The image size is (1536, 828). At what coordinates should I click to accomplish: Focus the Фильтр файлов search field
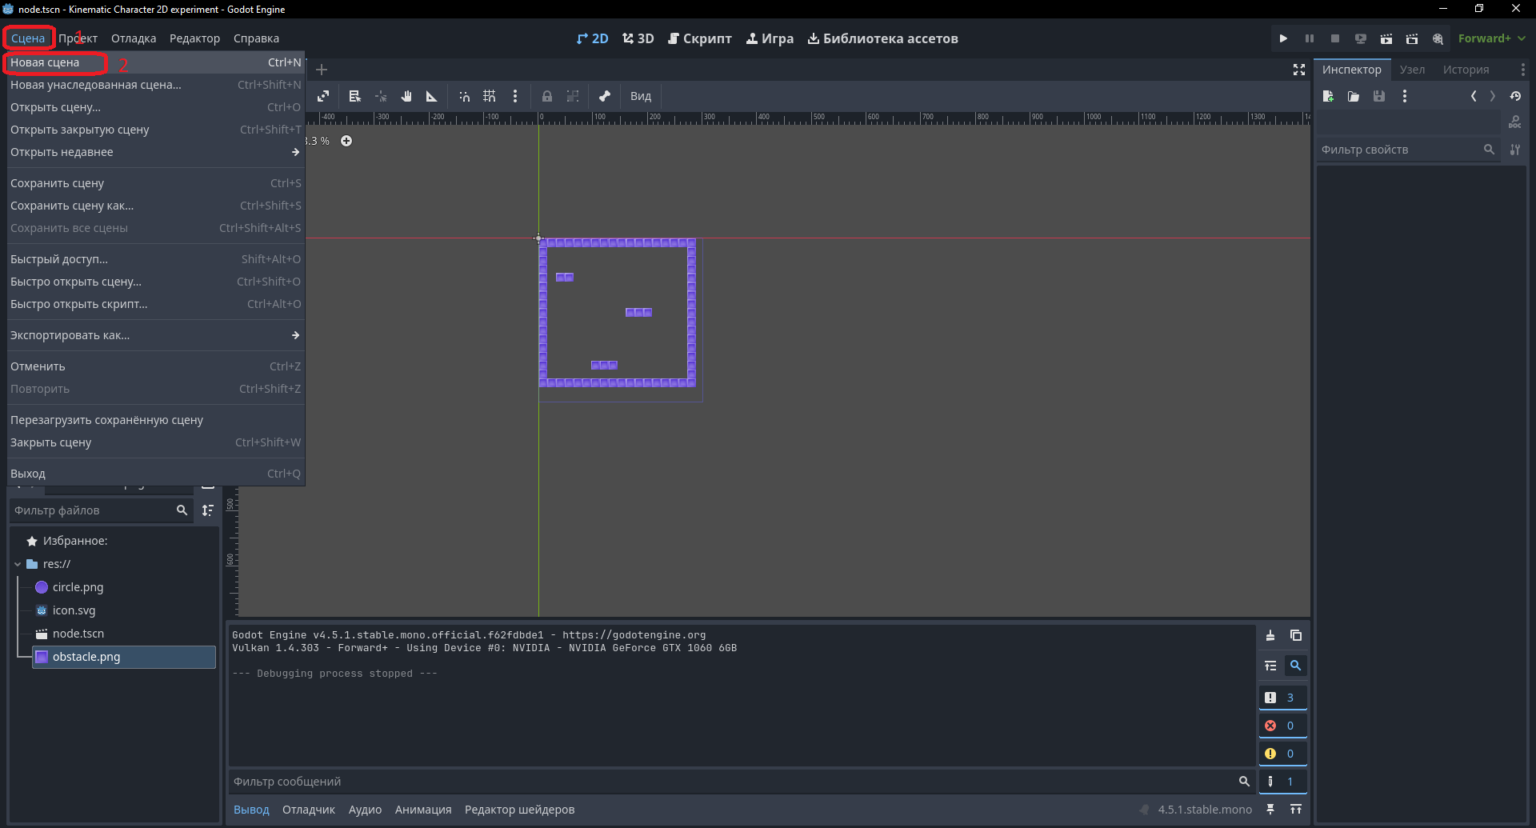click(x=101, y=510)
